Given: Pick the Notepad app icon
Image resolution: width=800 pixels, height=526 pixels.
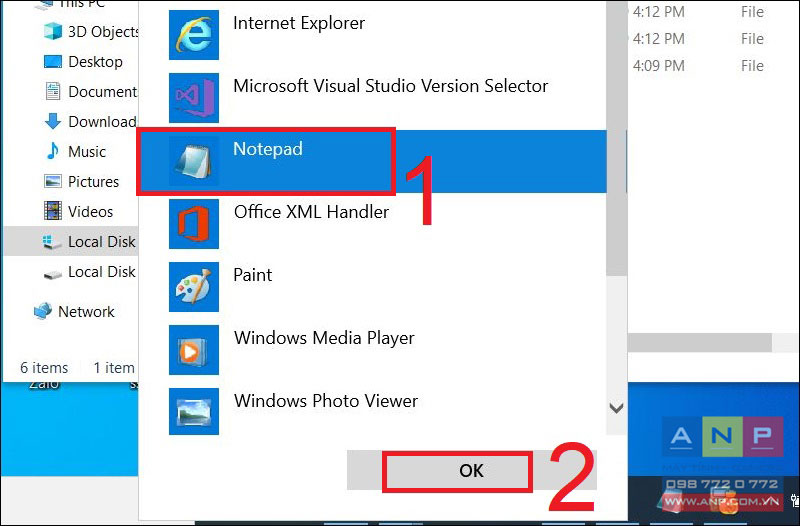Looking at the screenshot, I should click(194, 161).
